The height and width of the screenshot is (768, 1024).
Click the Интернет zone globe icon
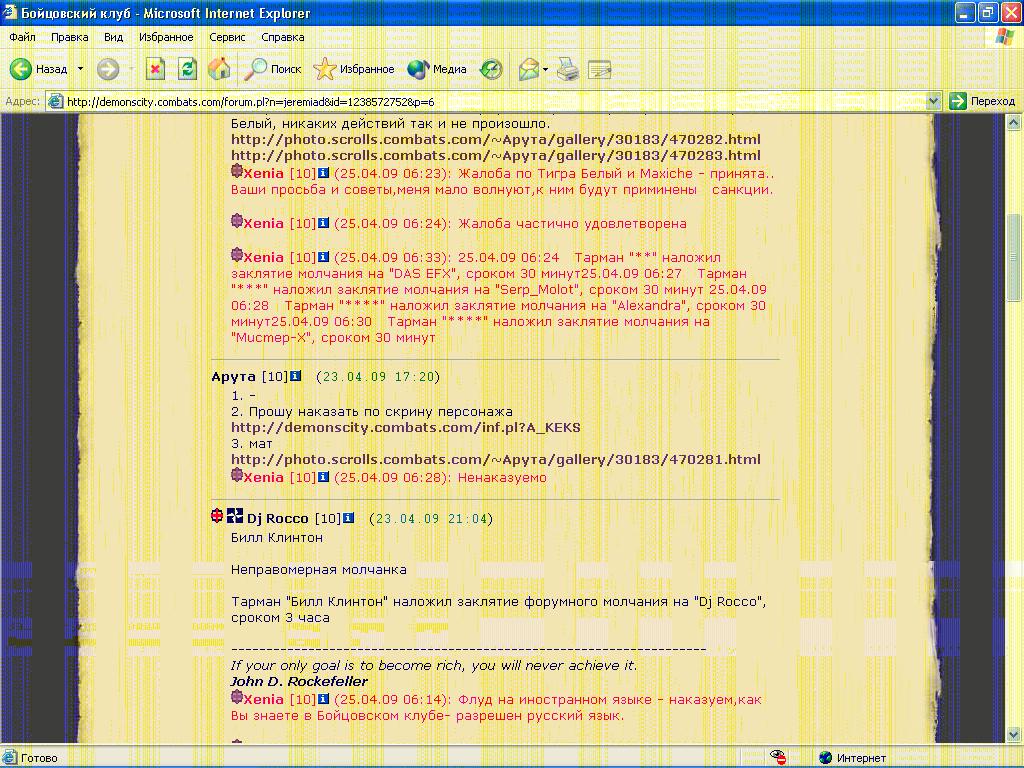click(826, 758)
